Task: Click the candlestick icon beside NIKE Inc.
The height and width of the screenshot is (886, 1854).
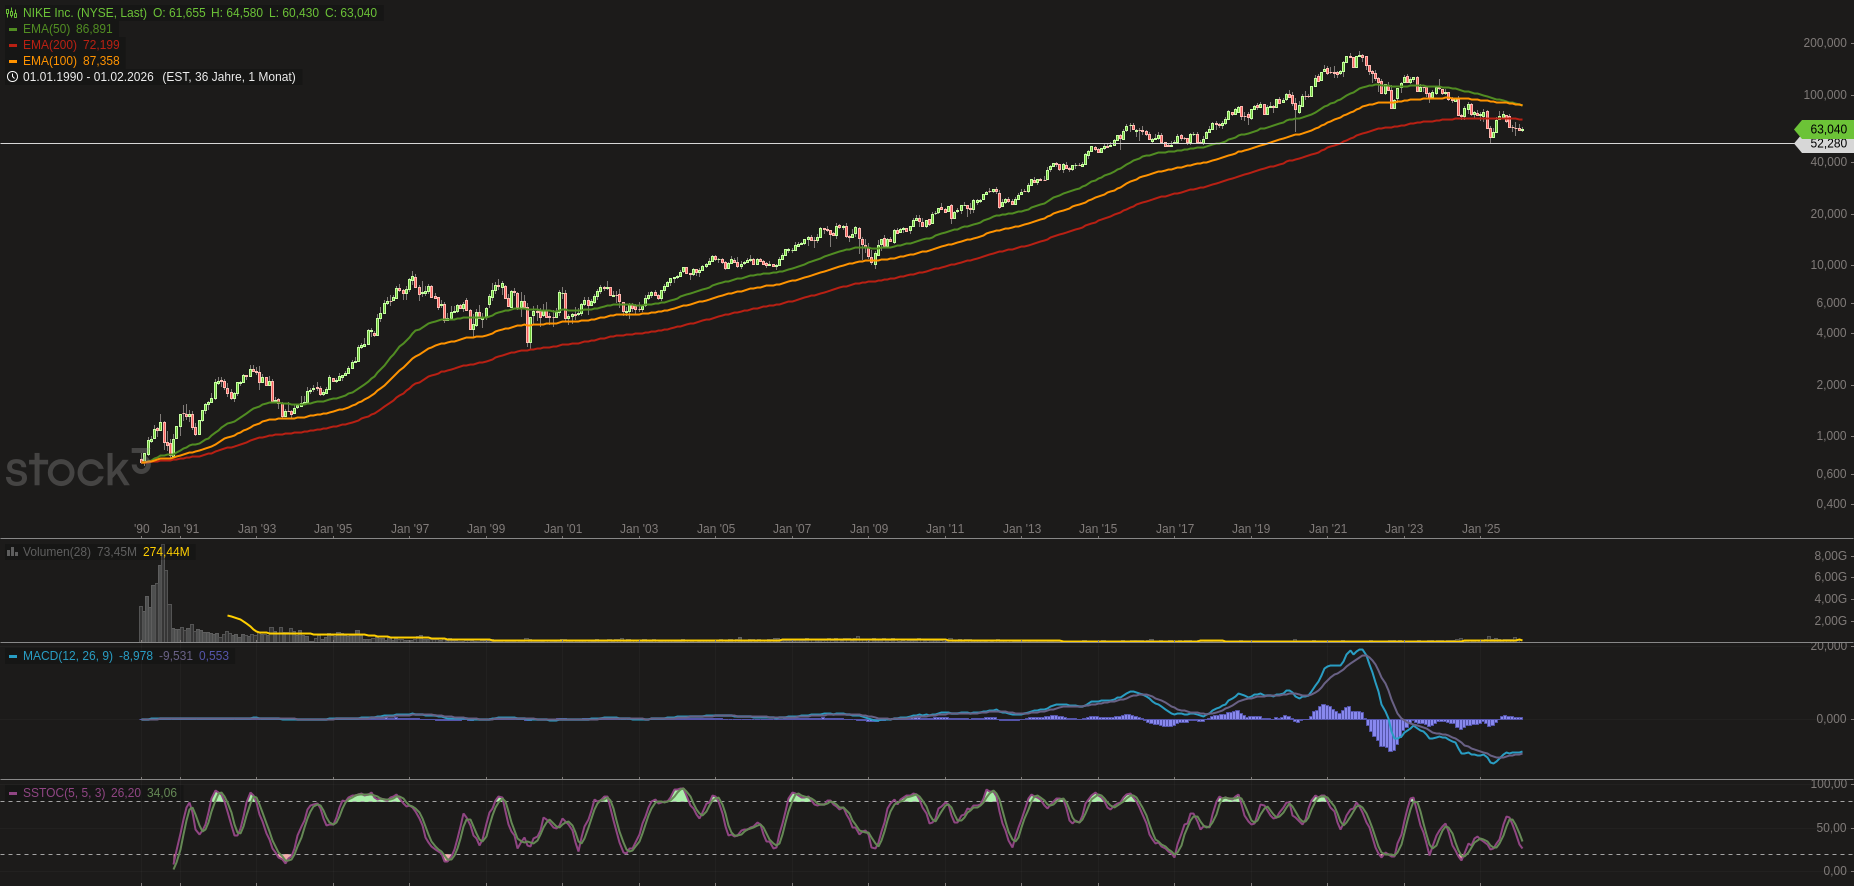Action: (12, 13)
